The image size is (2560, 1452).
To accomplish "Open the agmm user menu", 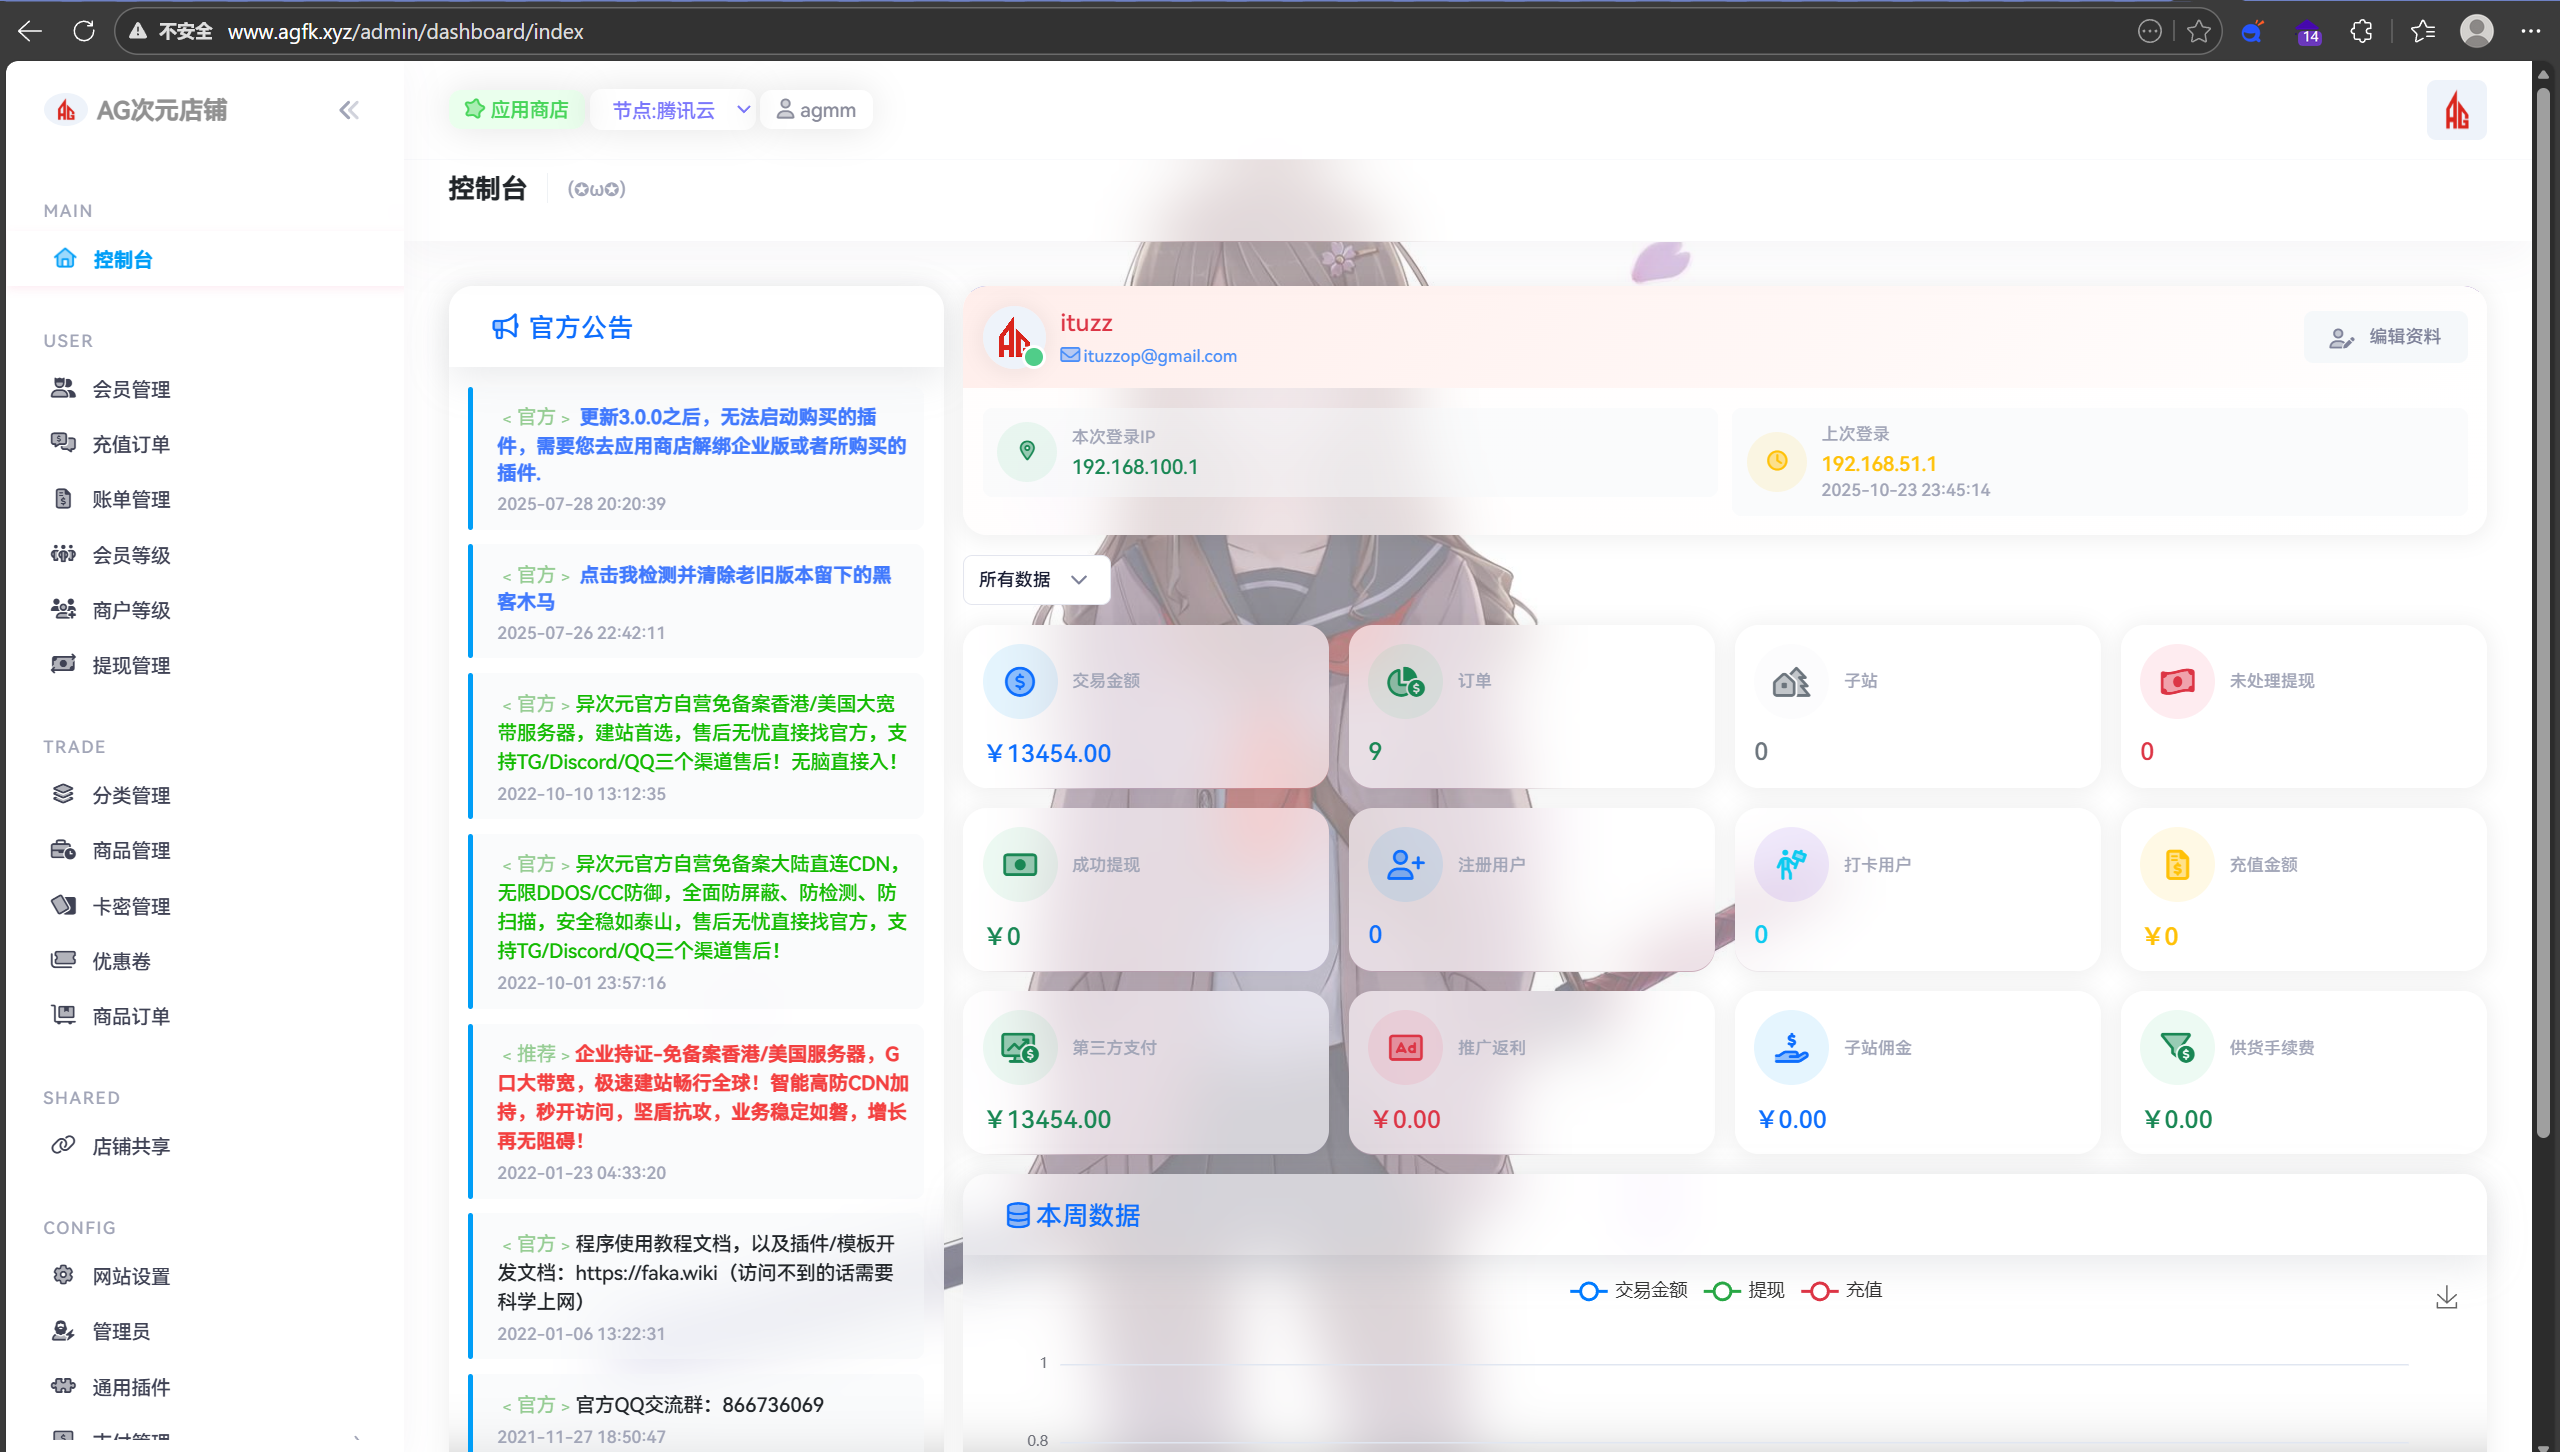I will click(x=816, y=110).
